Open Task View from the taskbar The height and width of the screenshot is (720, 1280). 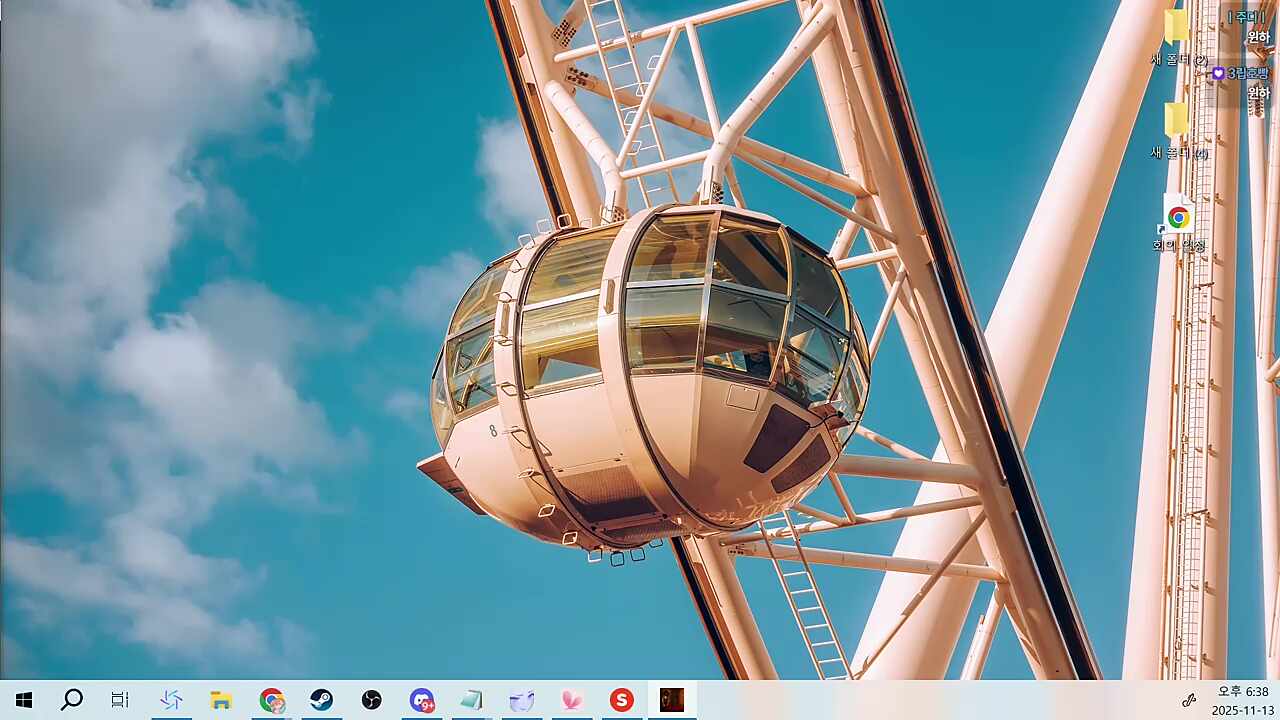tap(120, 700)
